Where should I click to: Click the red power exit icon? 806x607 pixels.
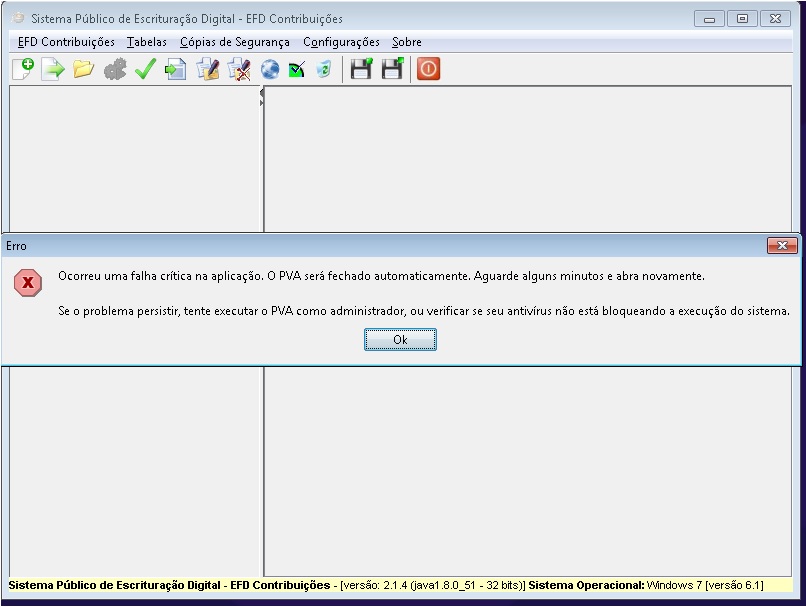coord(428,69)
